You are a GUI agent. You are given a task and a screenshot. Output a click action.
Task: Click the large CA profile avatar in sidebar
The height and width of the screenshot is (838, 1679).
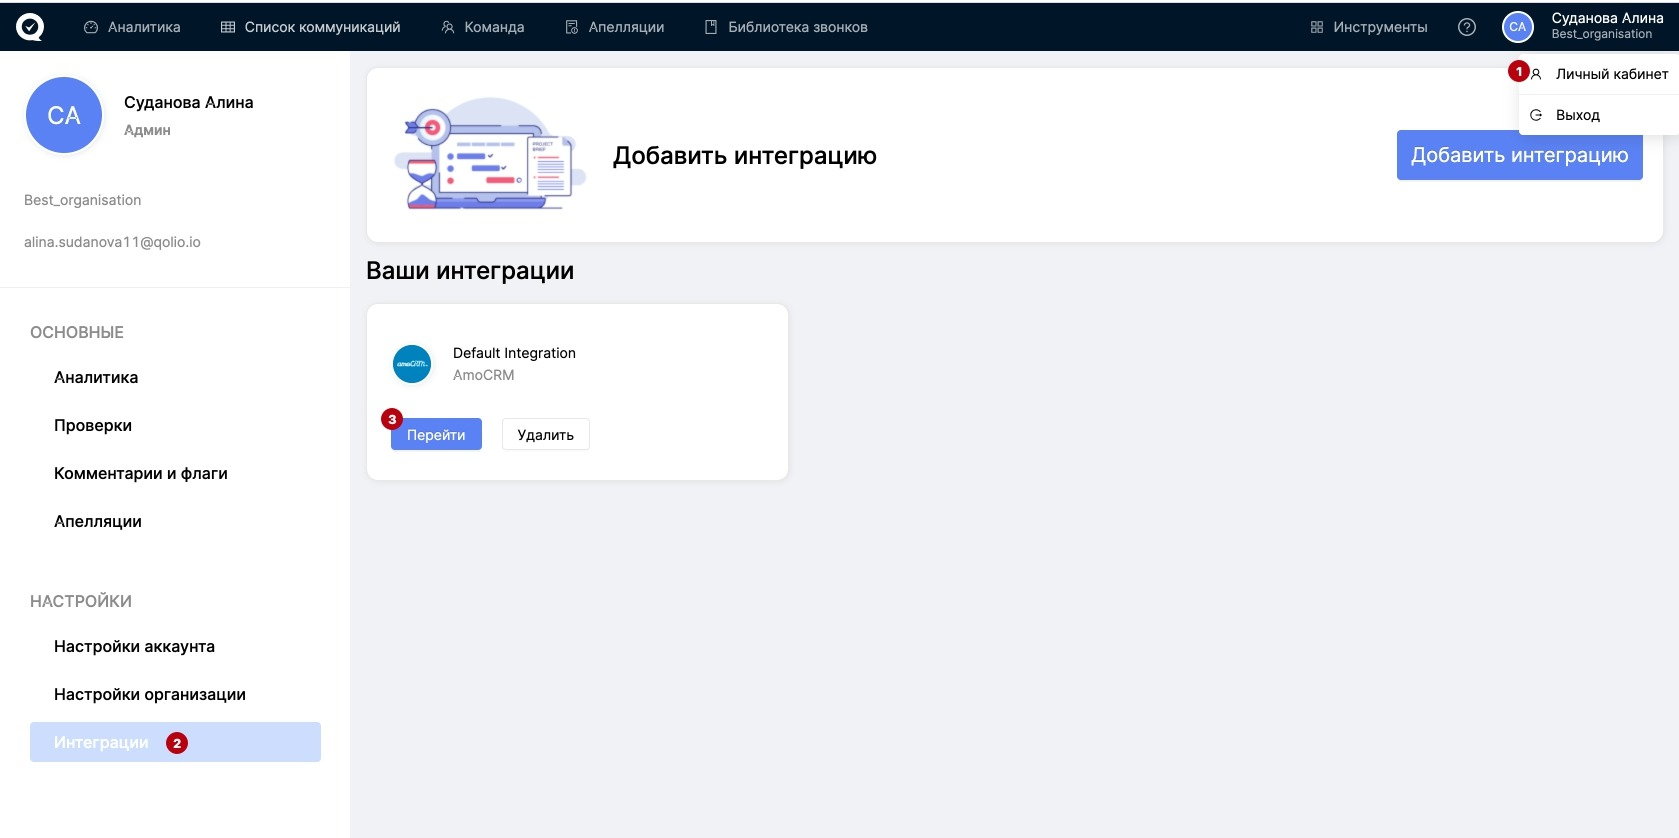click(x=64, y=115)
